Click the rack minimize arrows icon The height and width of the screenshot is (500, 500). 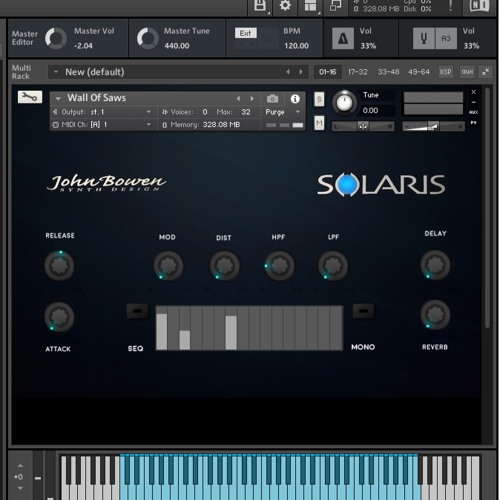(x=485, y=72)
